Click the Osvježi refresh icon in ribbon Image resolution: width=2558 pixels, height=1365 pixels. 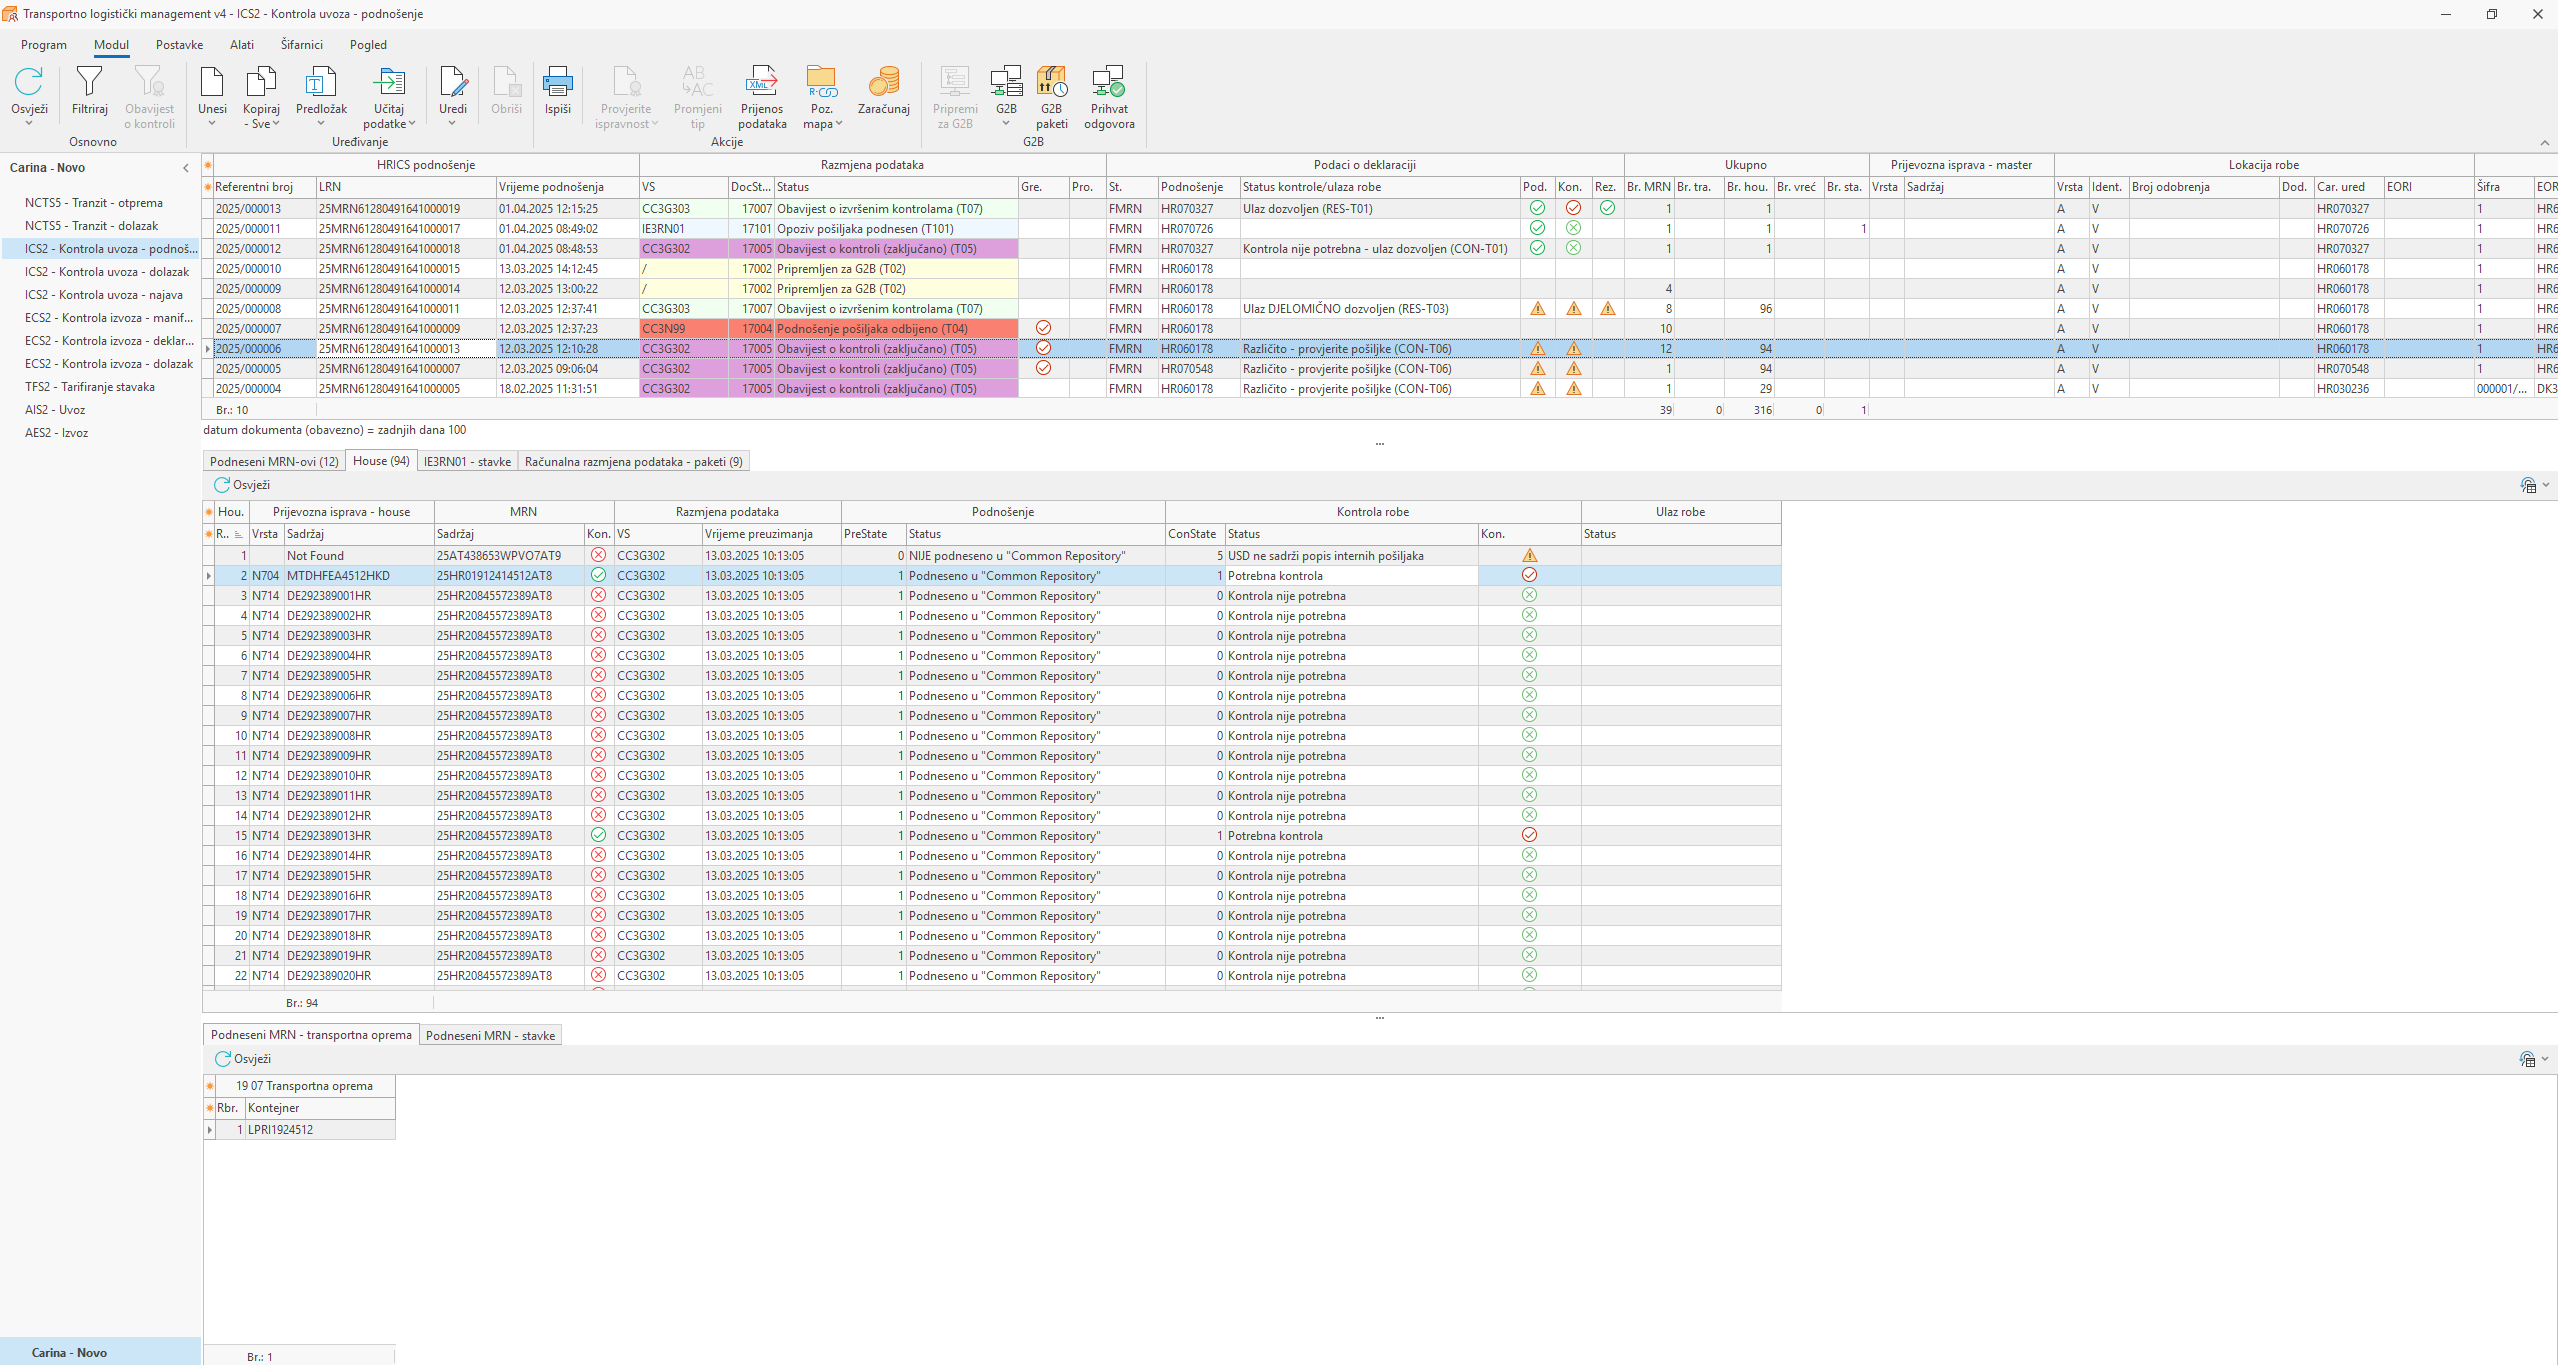(x=29, y=82)
